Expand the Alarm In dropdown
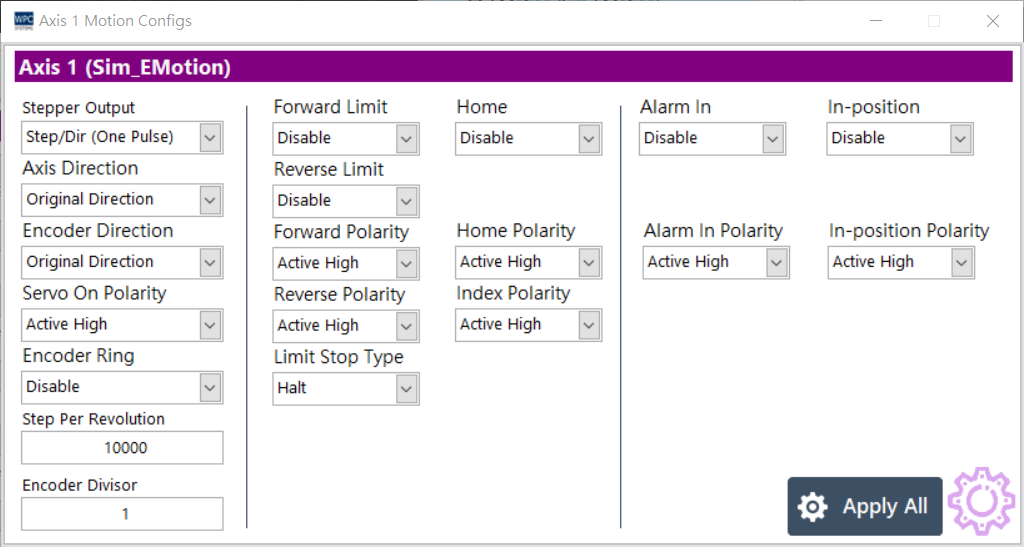Screen dimensions: 1024x547 point(712,138)
